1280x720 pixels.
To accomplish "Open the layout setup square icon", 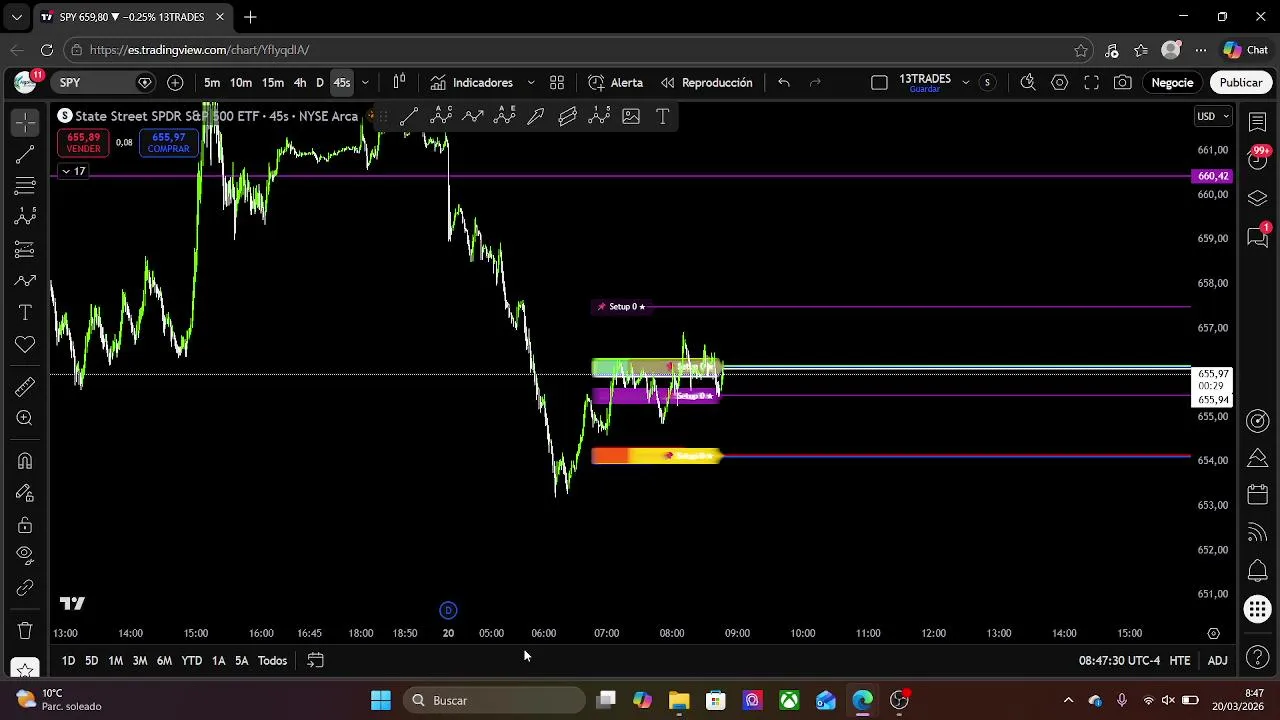I will (x=879, y=83).
